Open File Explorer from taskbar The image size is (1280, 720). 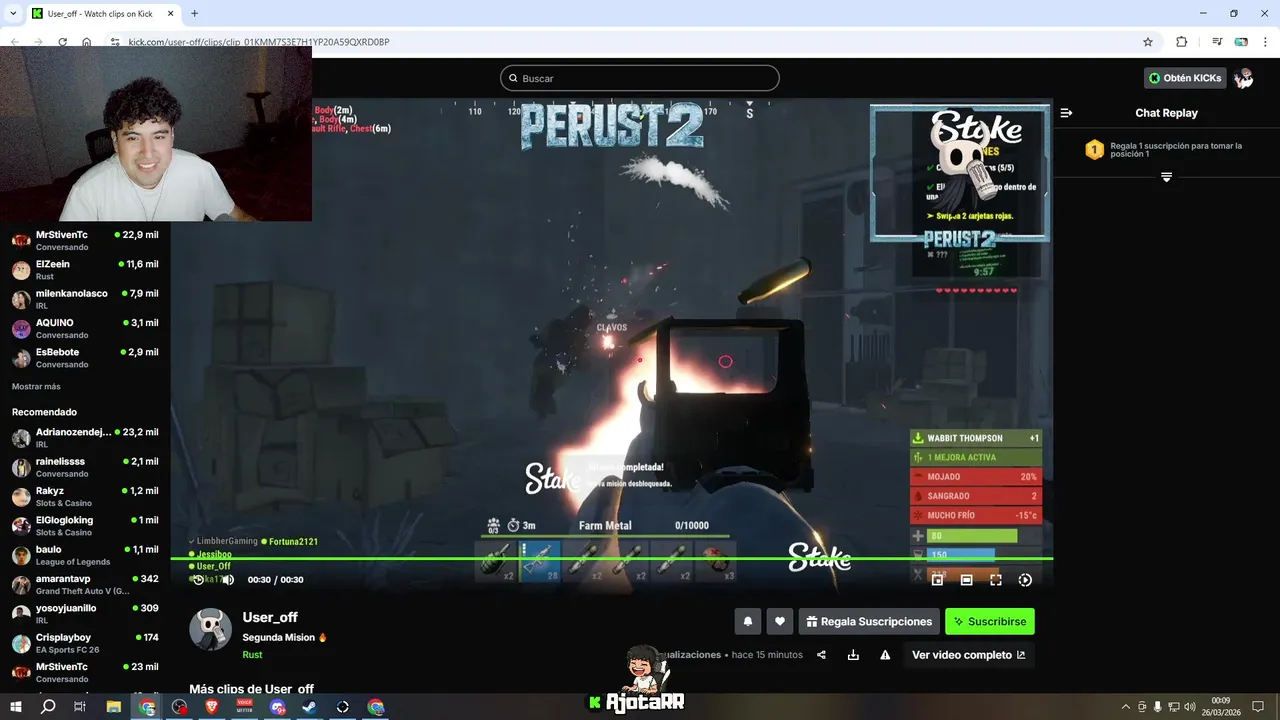(x=114, y=707)
